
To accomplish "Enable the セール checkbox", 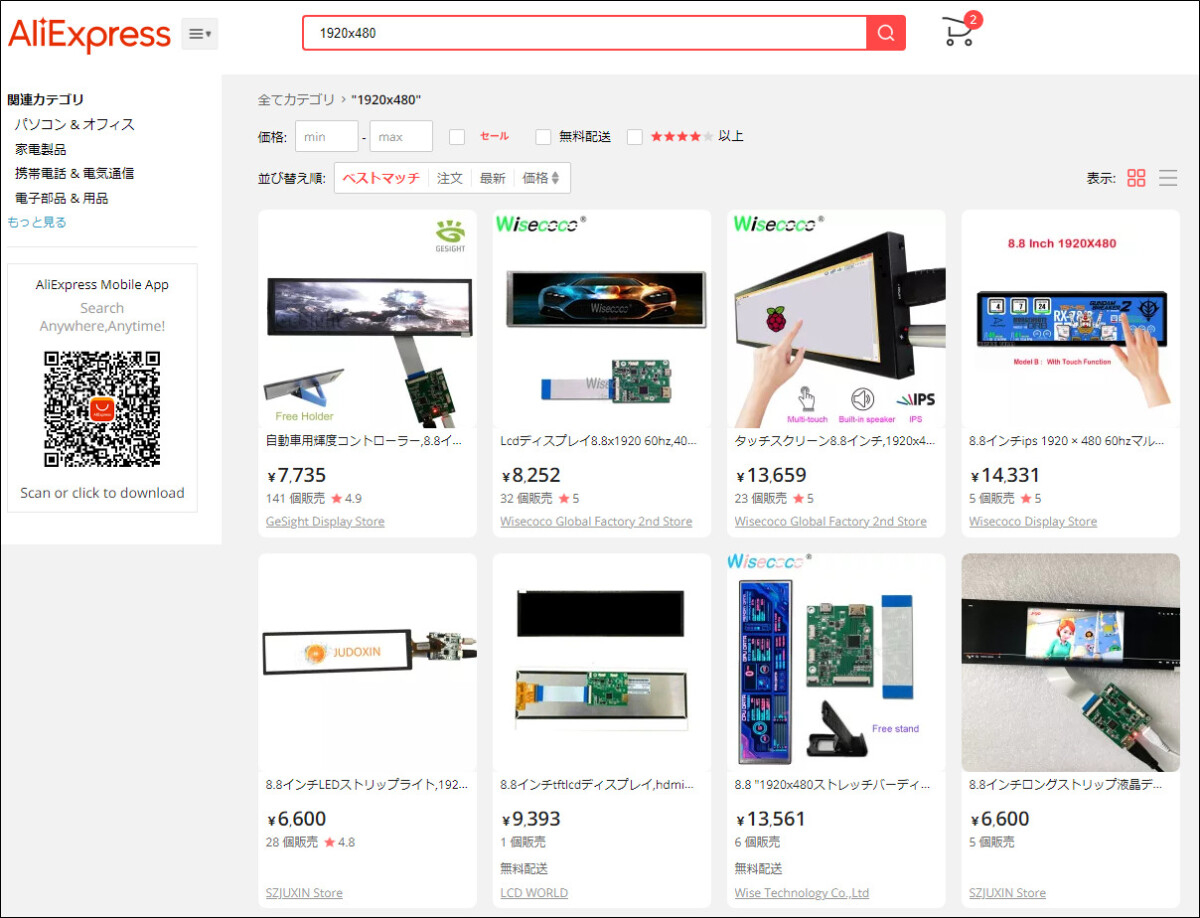I will 457,137.
